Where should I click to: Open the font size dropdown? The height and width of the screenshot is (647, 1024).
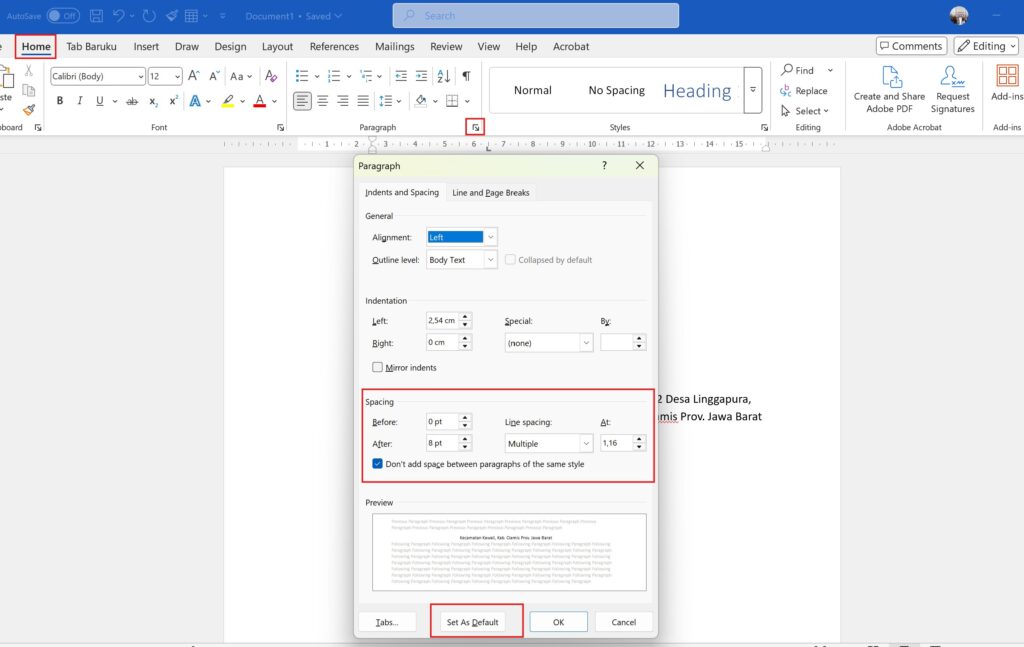pyautogui.click(x=177, y=76)
